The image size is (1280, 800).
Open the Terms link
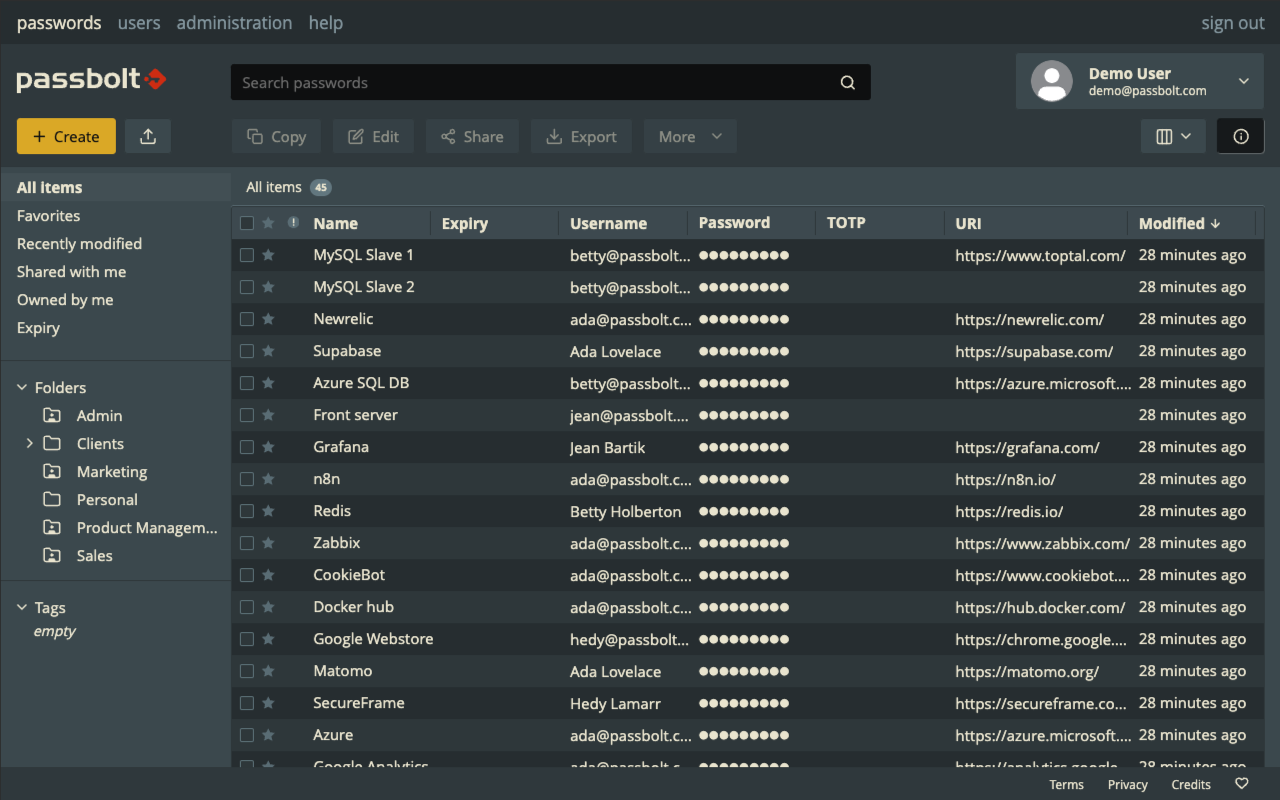click(x=1066, y=784)
